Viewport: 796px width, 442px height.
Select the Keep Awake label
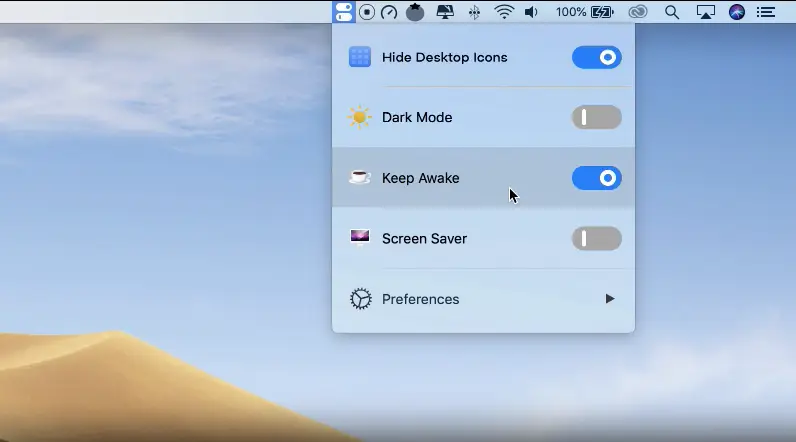tap(420, 178)
